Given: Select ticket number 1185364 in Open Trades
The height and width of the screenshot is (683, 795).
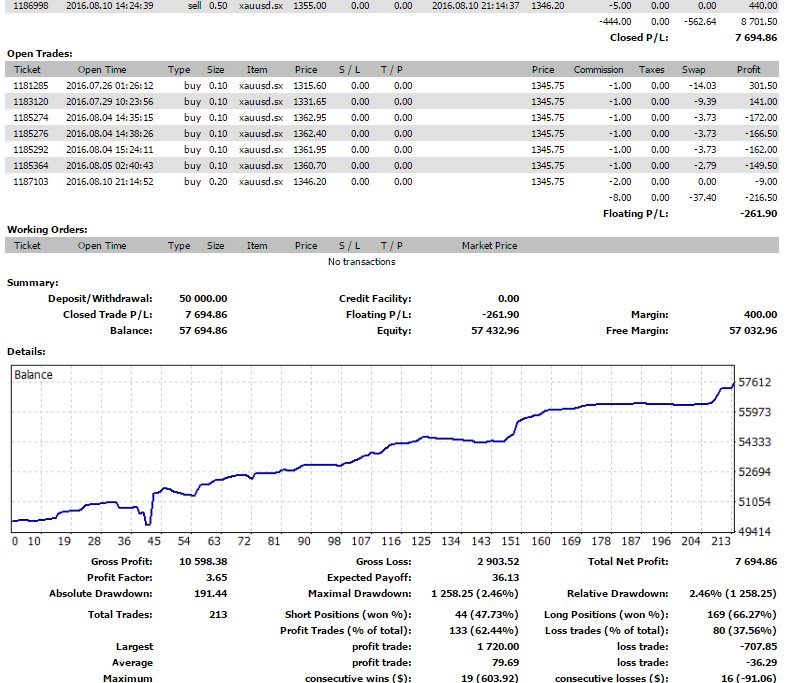Looking at the screenshot, I should [30, 166].
